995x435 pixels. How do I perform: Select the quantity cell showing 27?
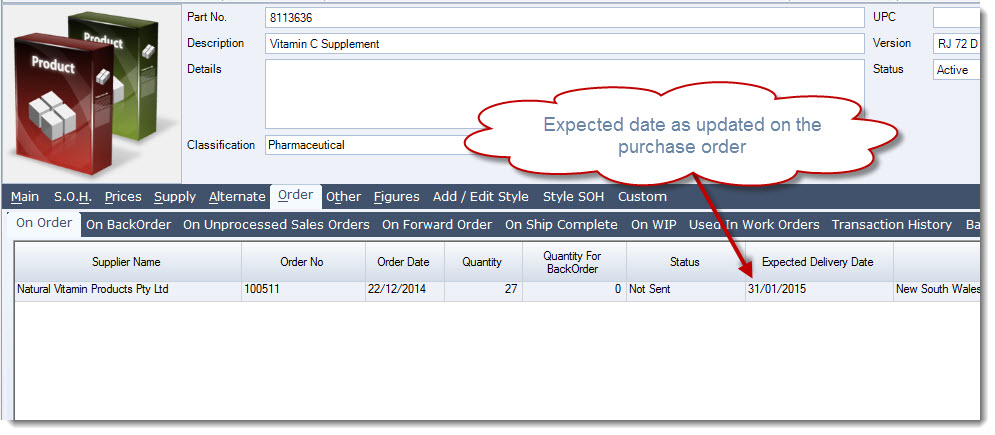coord(482,290)
